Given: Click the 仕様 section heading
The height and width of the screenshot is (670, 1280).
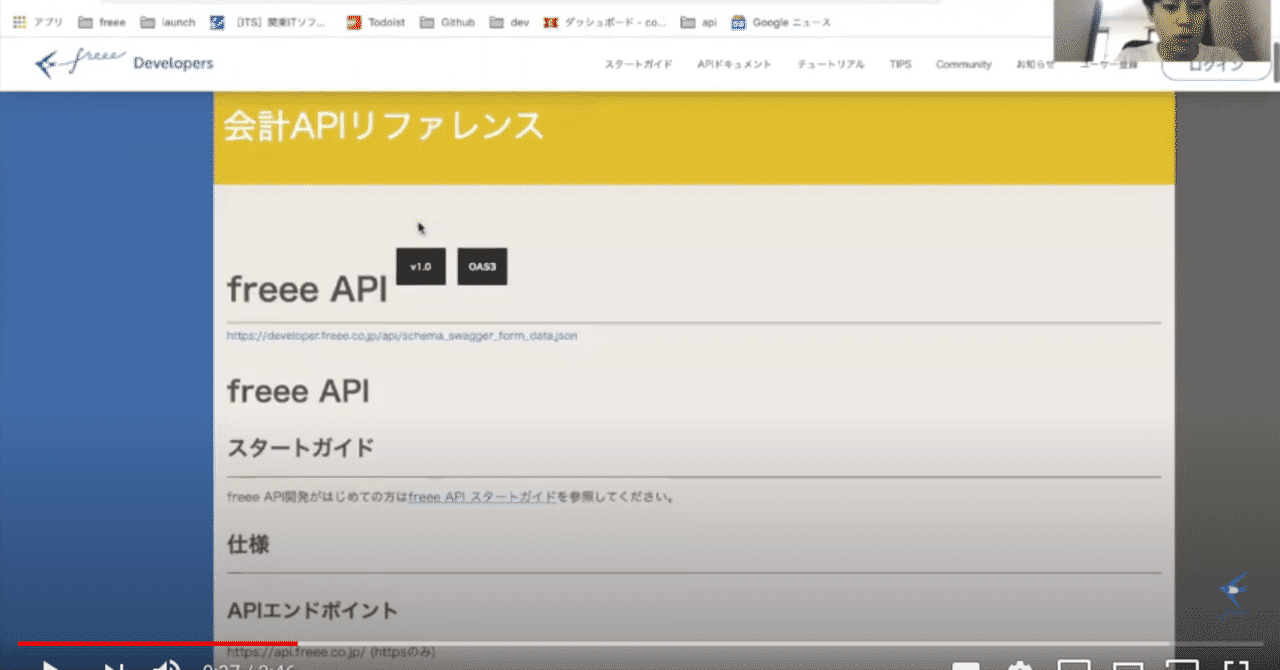Looking at the screenshot, I should tap(248, 545).
